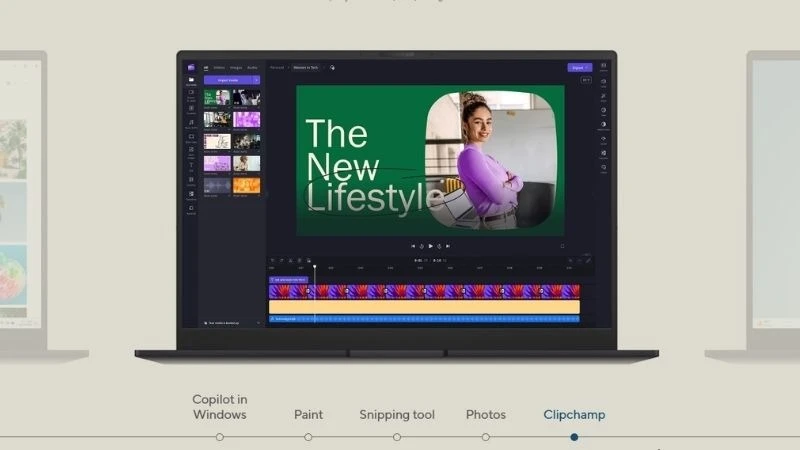Open the half-filled circle Adjust colors icon
The image size is (800, 450).
coord(604,124)
